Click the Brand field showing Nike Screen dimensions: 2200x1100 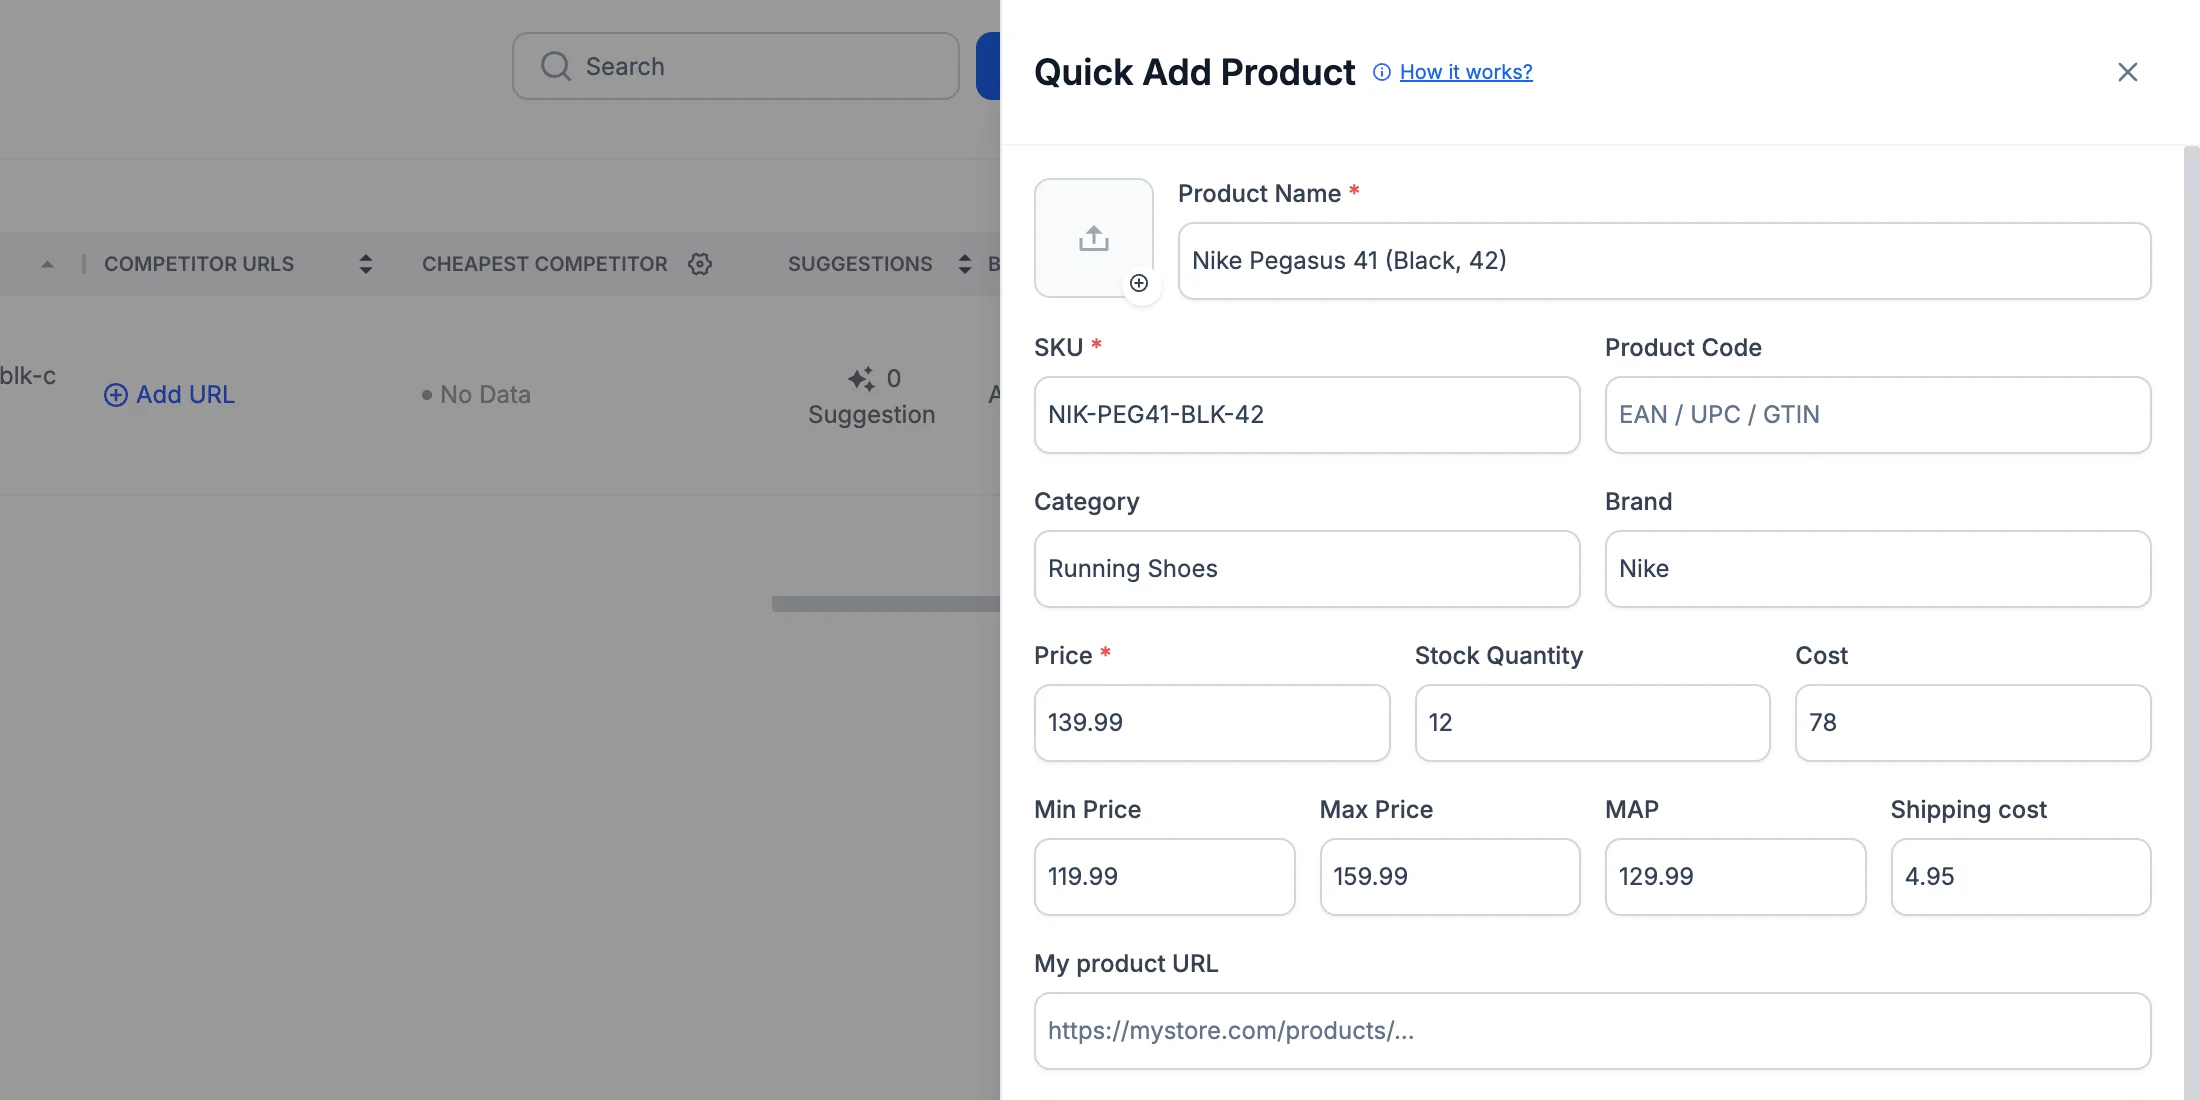pyautogui.click(x=1878, y=569)
